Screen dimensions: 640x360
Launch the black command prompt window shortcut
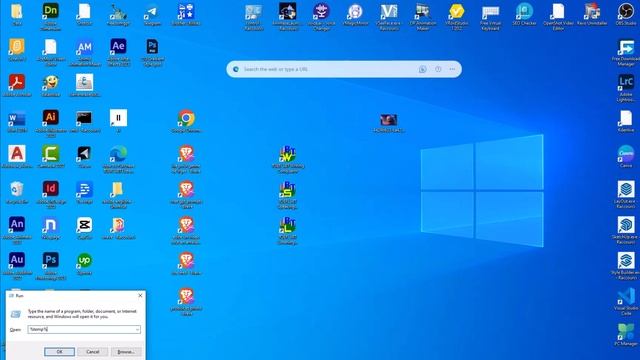(x=84, y=118)
